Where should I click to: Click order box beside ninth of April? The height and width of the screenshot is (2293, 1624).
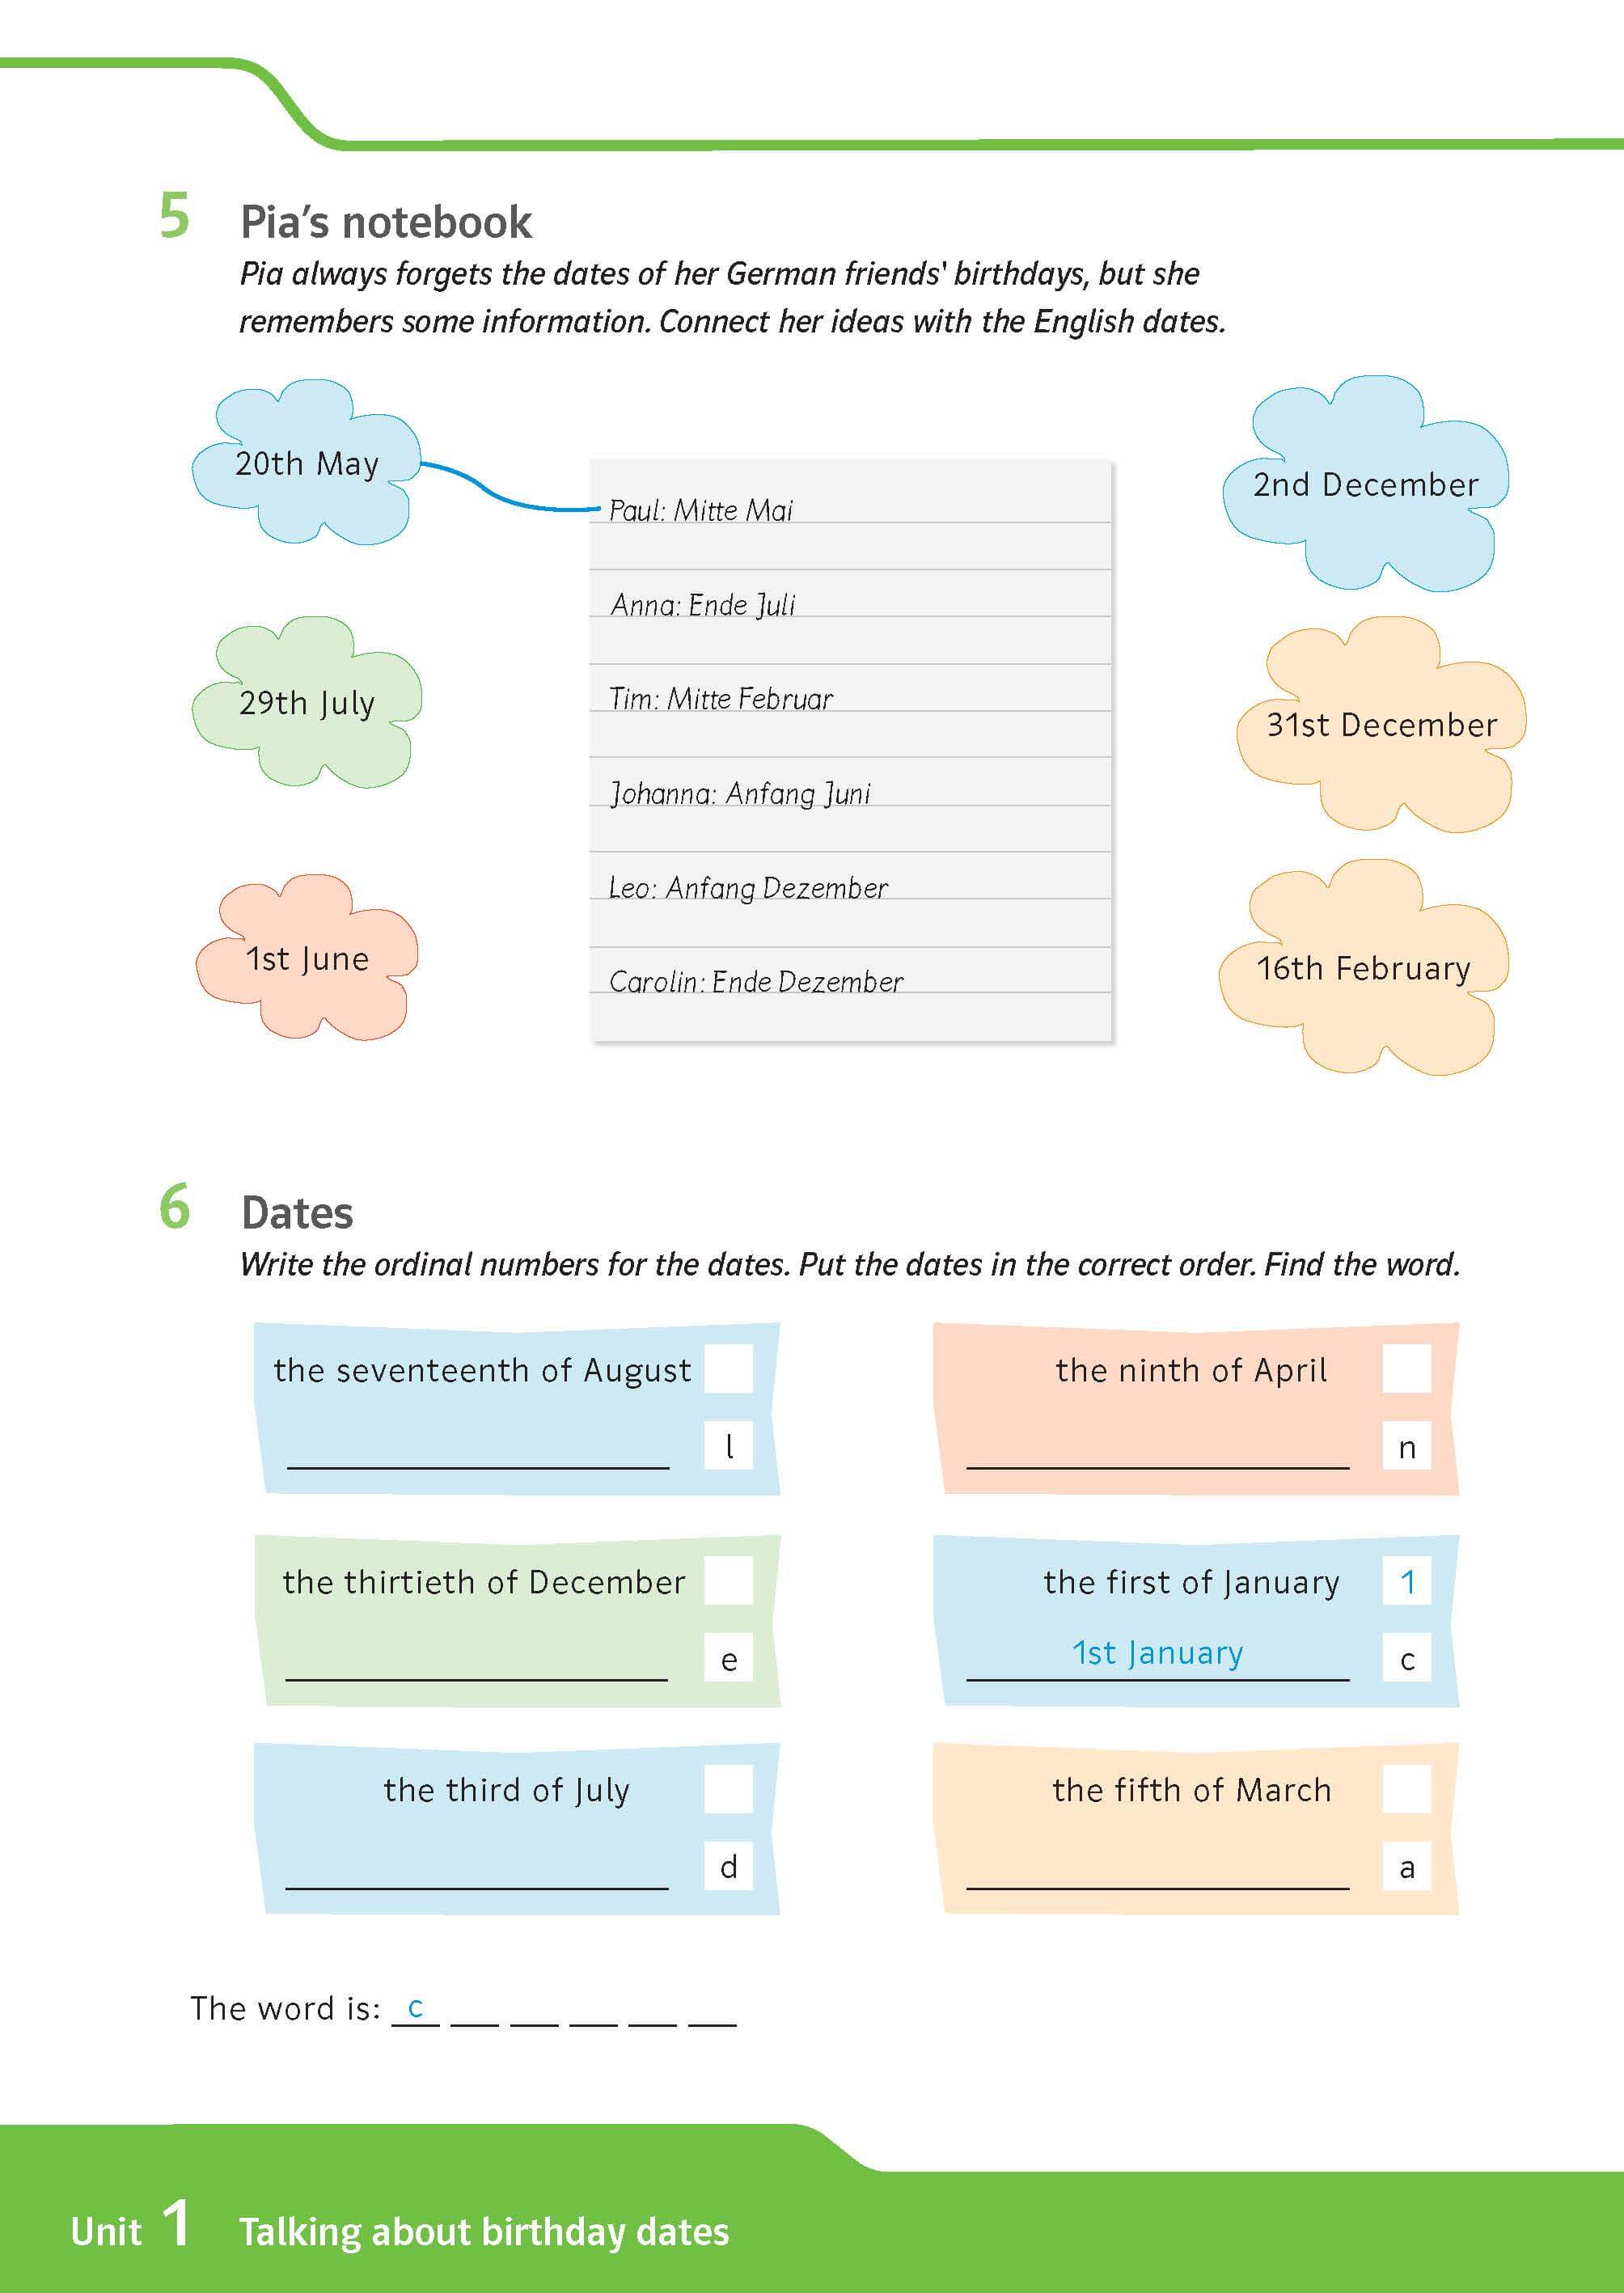click(1407, 1368)
